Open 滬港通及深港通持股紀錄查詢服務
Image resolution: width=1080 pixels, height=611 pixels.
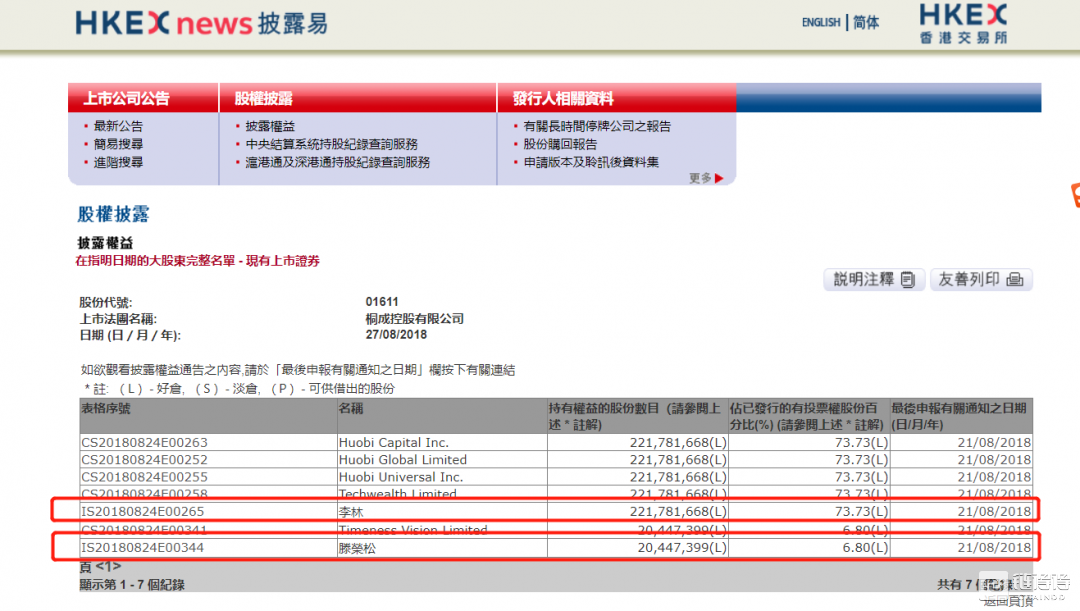pyautogui.click(x=338, y=162)
